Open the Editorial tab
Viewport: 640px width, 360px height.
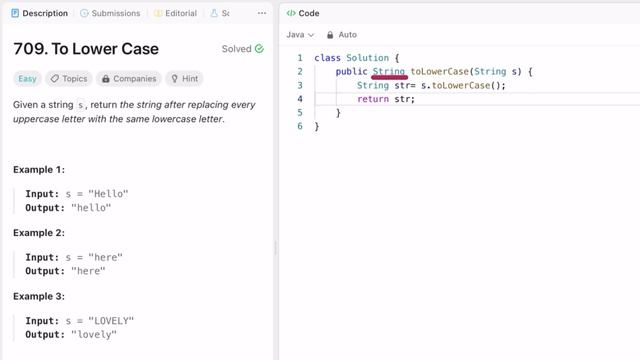(x=175, y=13)
